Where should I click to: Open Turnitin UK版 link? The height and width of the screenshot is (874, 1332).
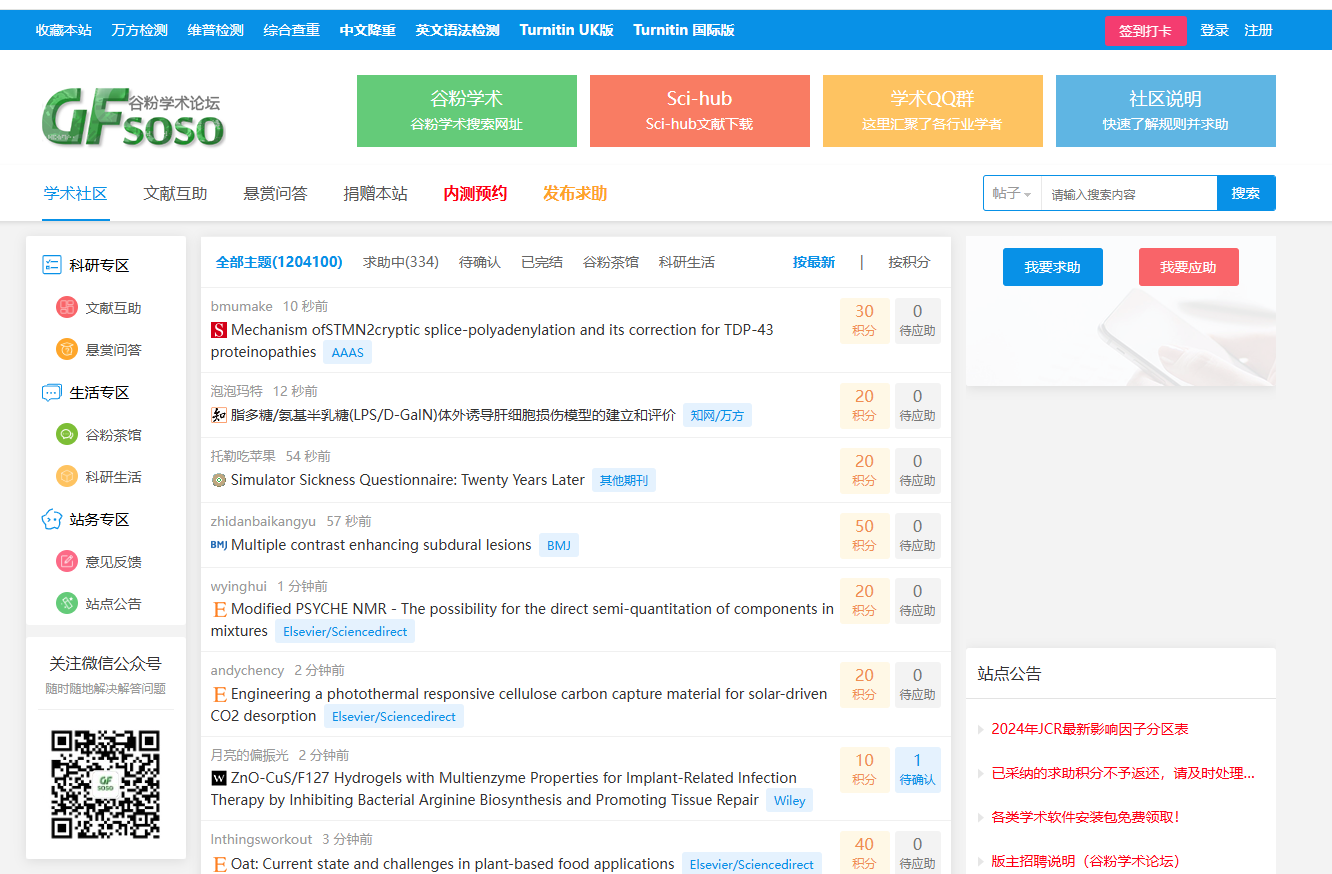coord(567,30)
